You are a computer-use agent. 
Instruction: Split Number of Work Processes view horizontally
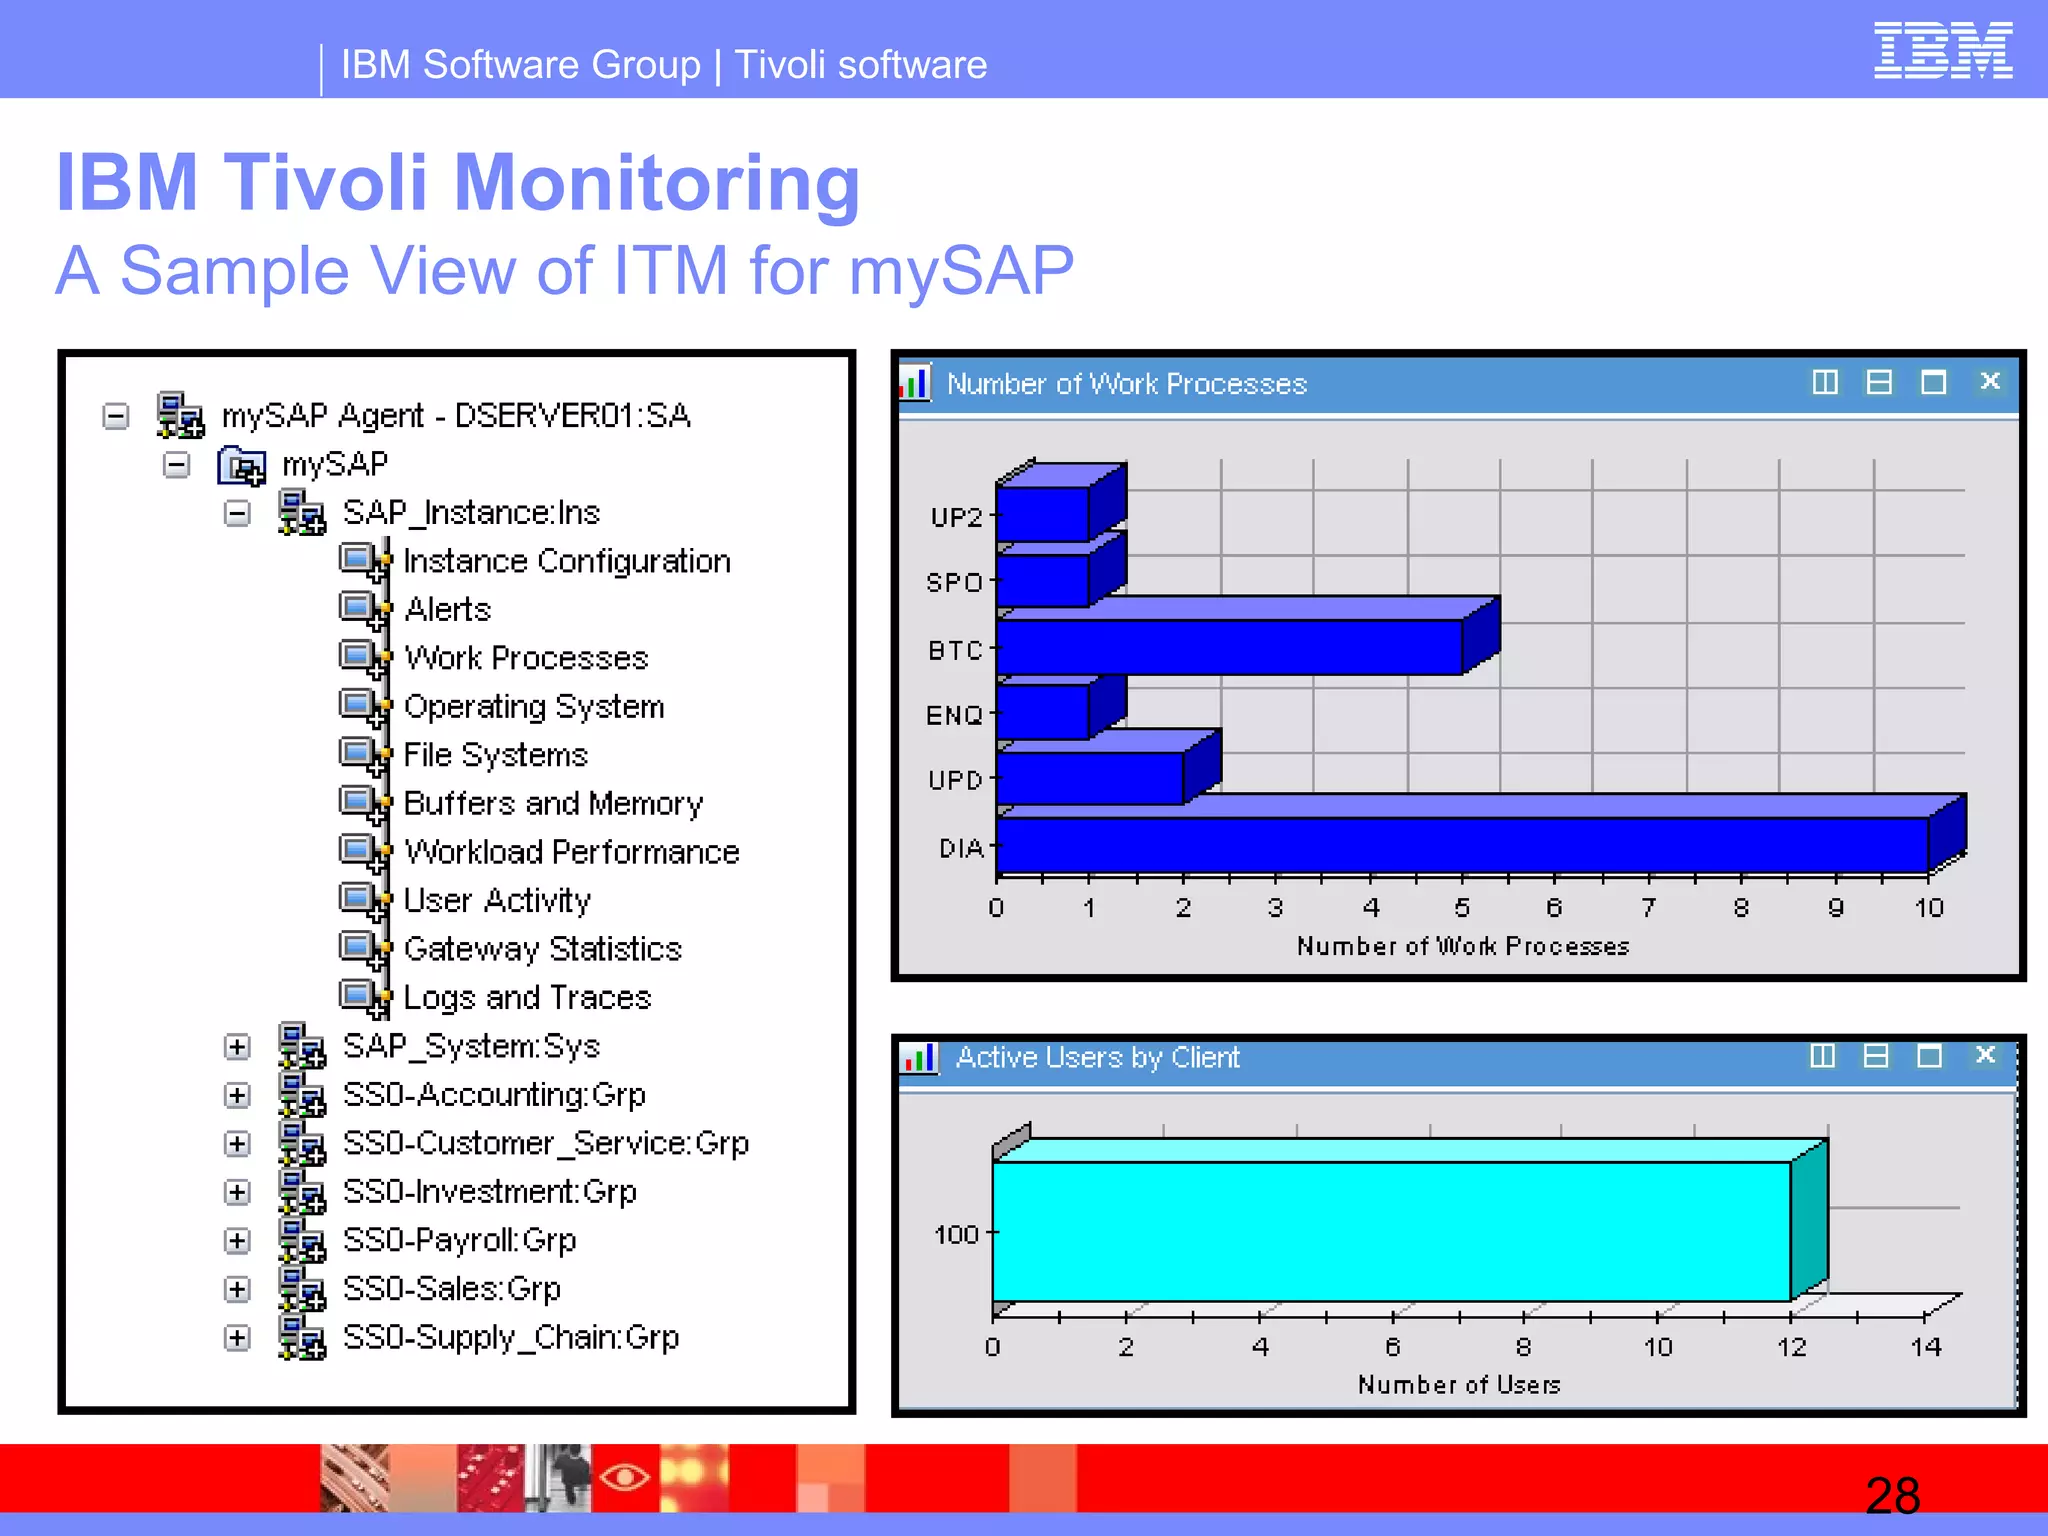click(1879, 382)
